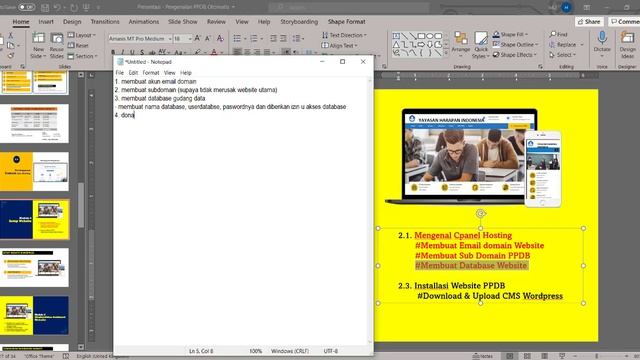Select the blue and yellow slide thumbnail
Screen dimensions: 640x360
(34, 220)
